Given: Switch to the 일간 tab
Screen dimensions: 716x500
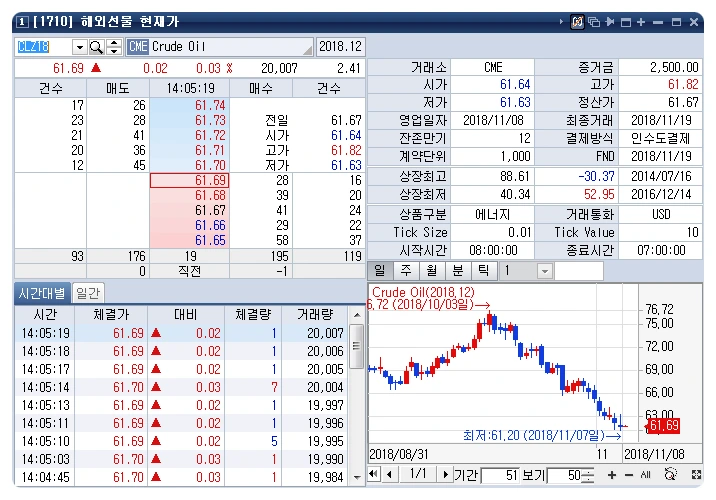Looking at the screenshot, I should pos(88,293).
